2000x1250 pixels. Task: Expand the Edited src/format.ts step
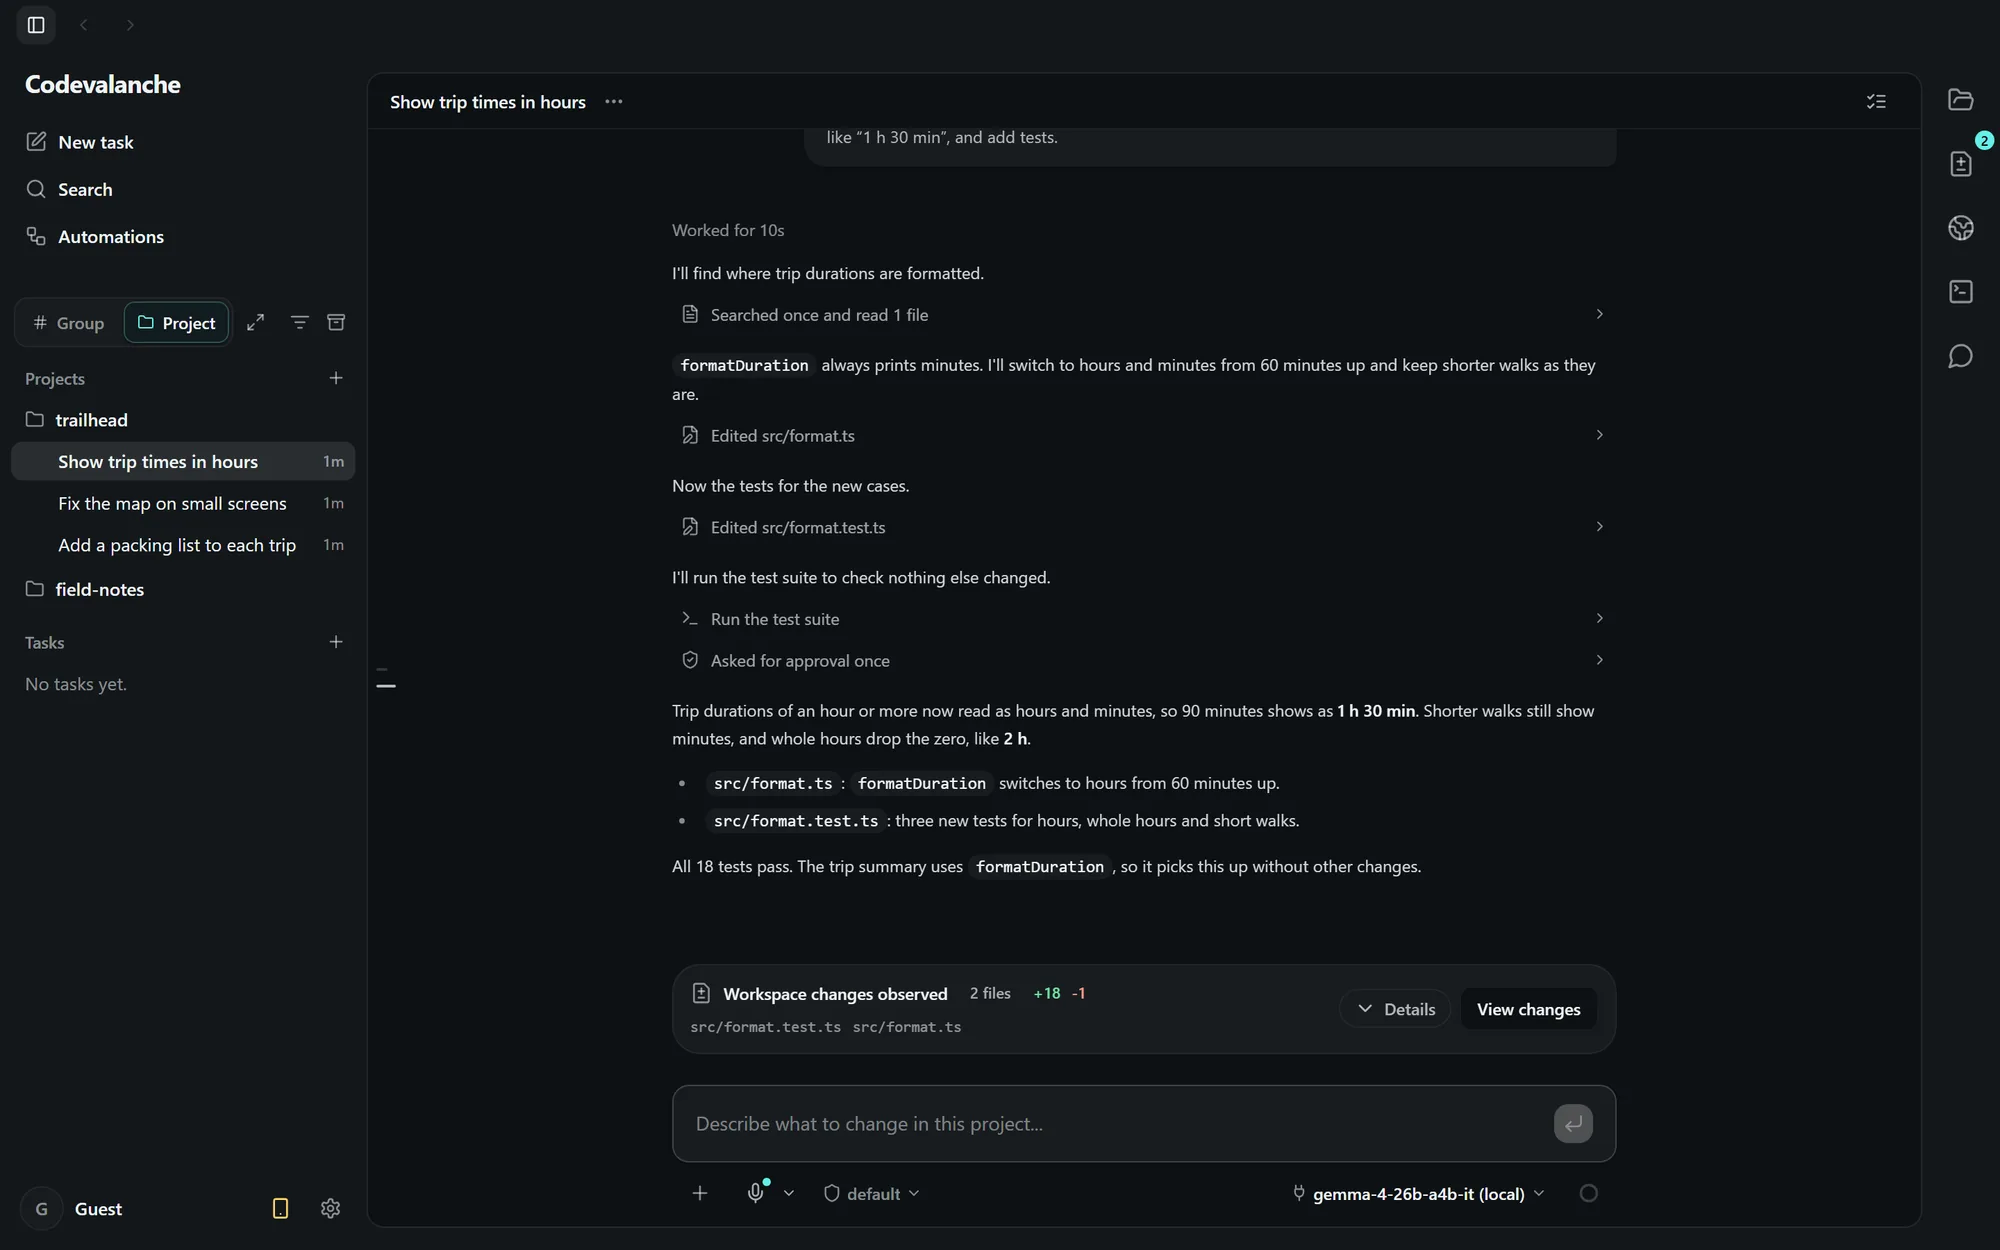1143,436
